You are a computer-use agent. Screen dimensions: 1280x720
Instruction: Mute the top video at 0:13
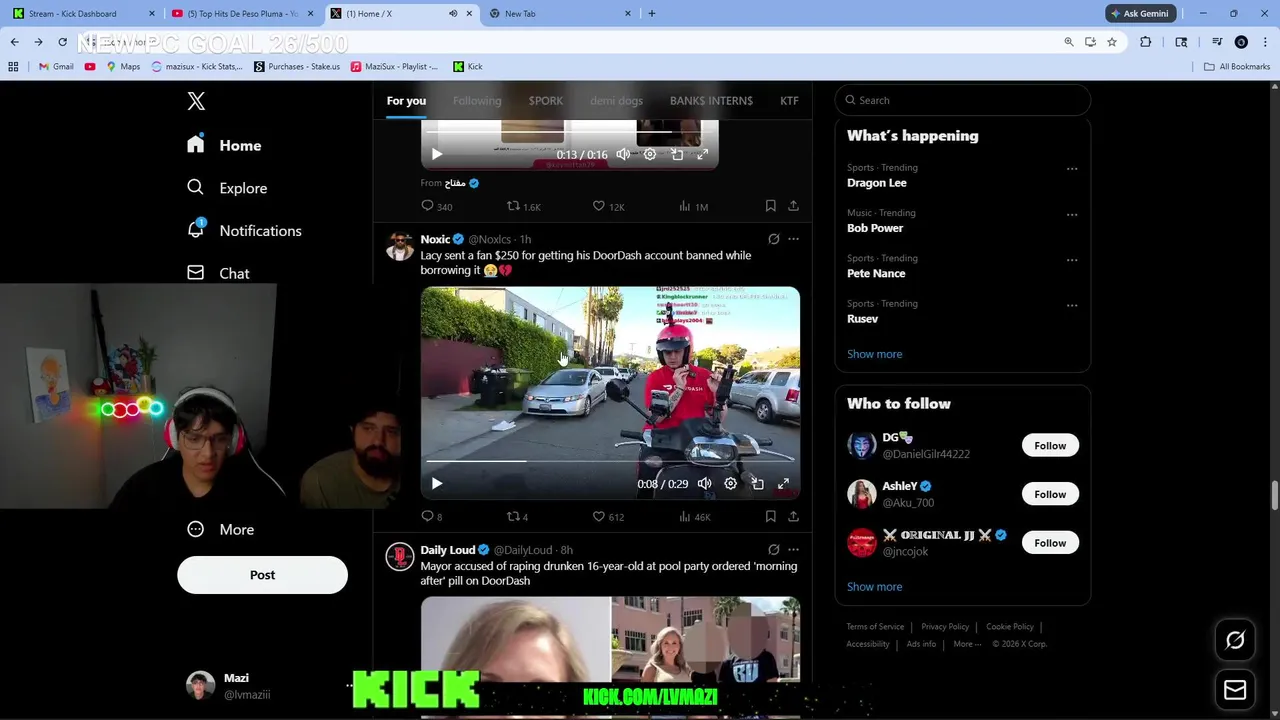[623, 154]
